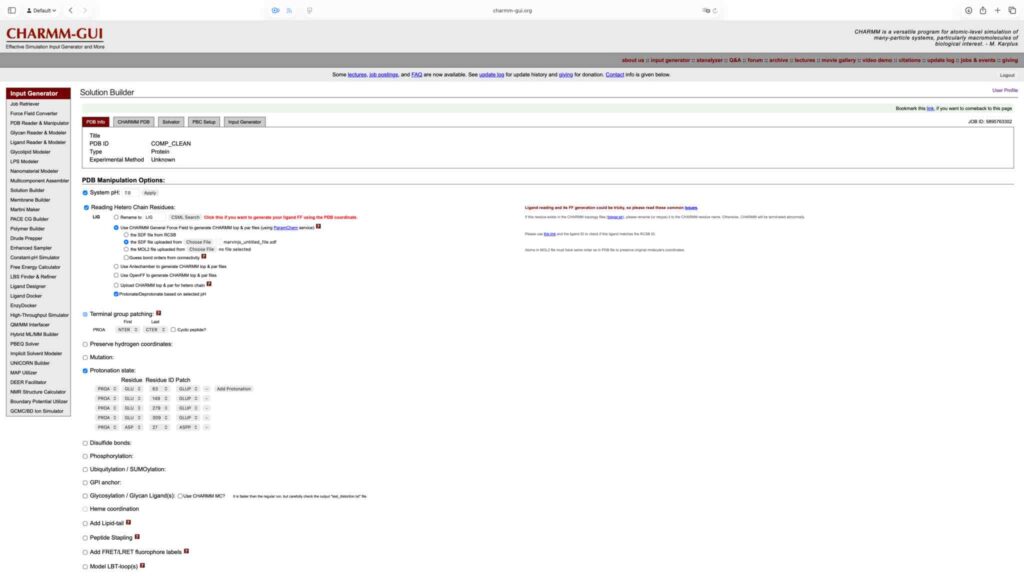Open the NTER first terminal patch dropdown
Screen dimensions: 1024x576
pyautogui.click(x=125, y=329)
